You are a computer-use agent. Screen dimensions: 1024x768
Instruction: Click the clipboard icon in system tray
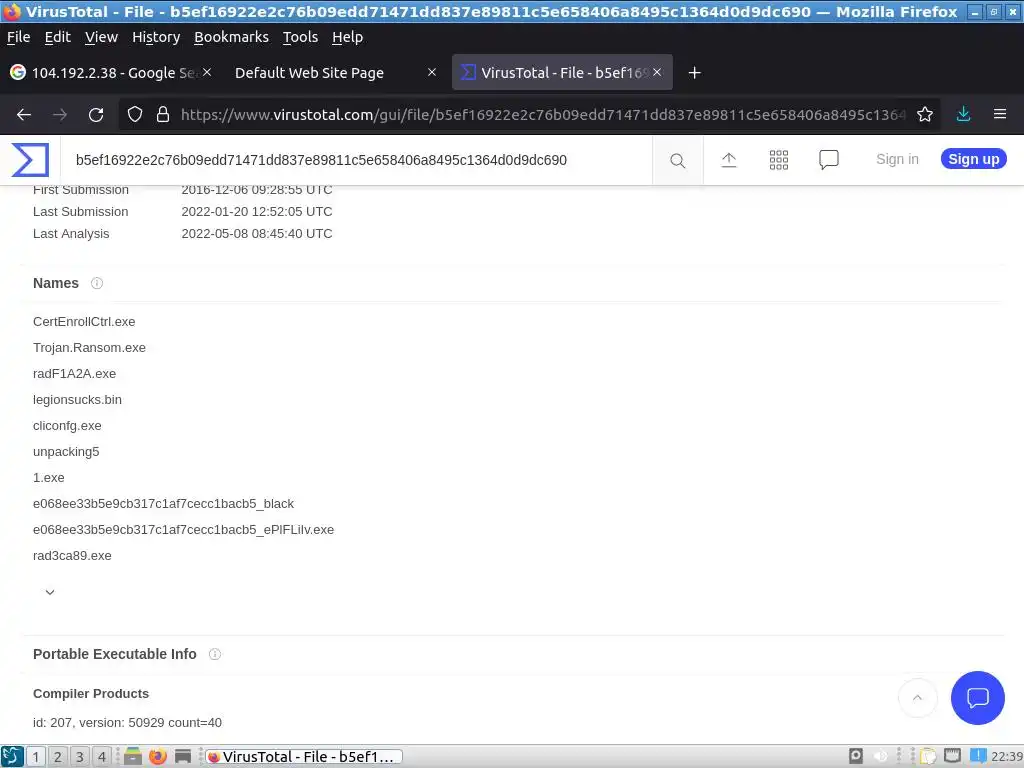click(928, 756)
